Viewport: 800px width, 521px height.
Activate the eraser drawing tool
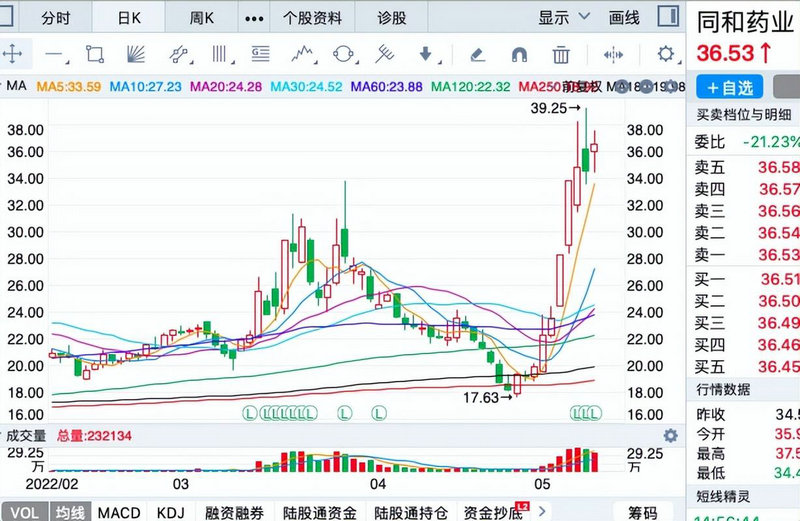(477, 53)
